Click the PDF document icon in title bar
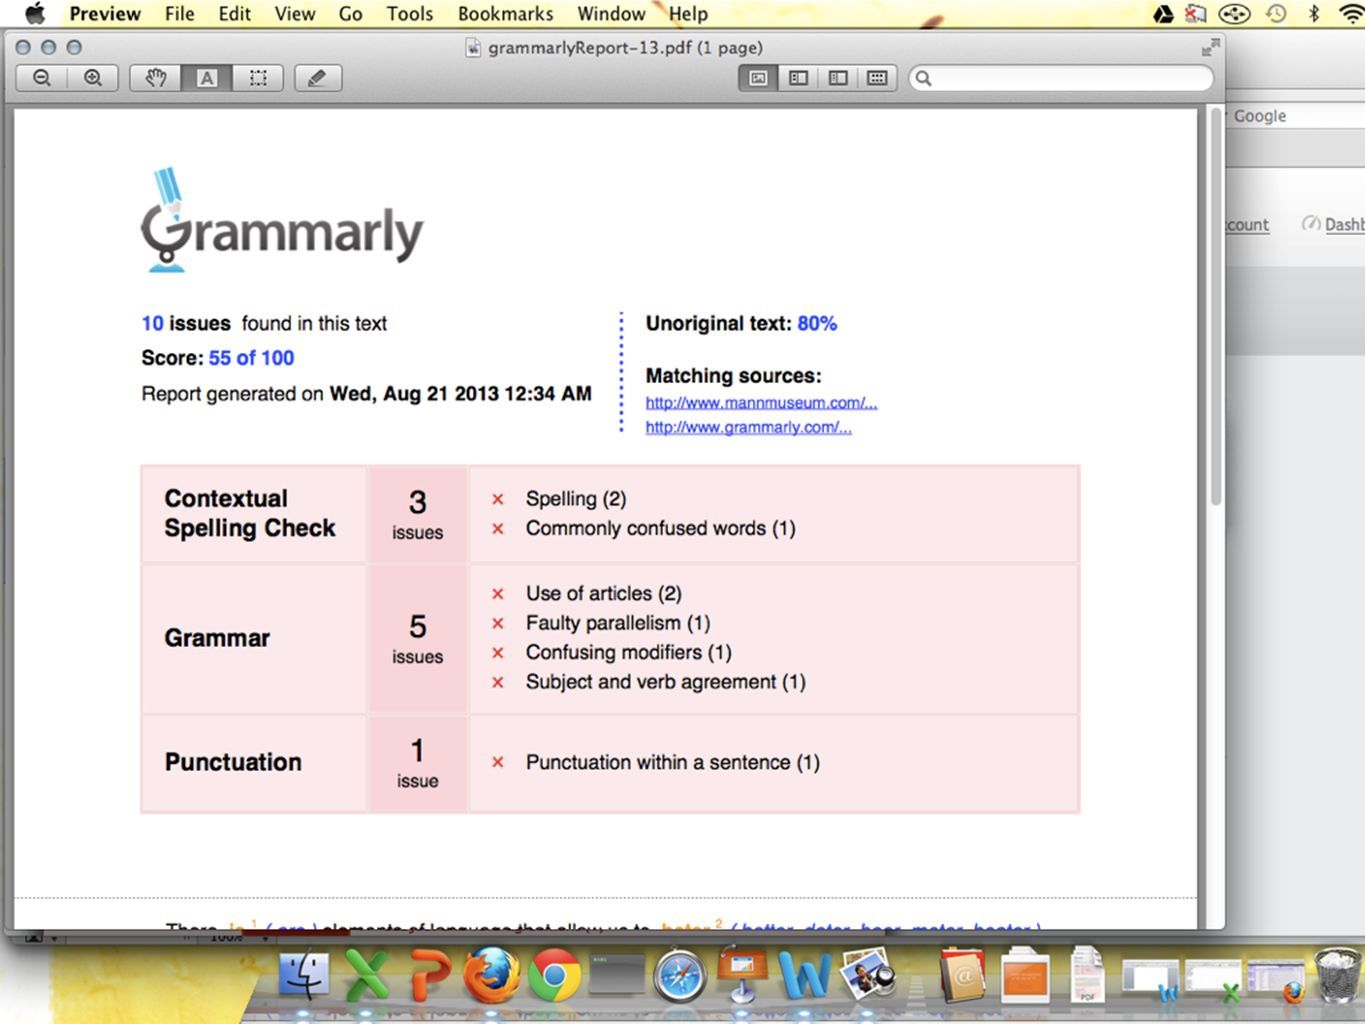This screenshot has height=1024, width=1365. pos(474,47)
